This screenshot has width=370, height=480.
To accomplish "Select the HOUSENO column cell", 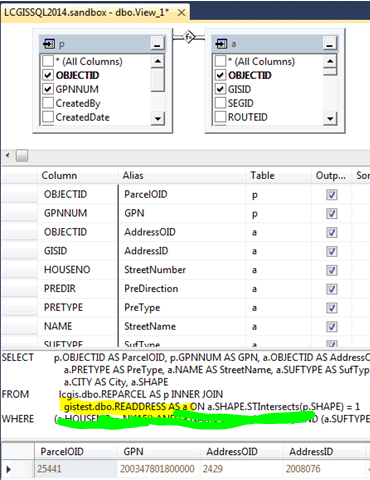I will [77, 270].
